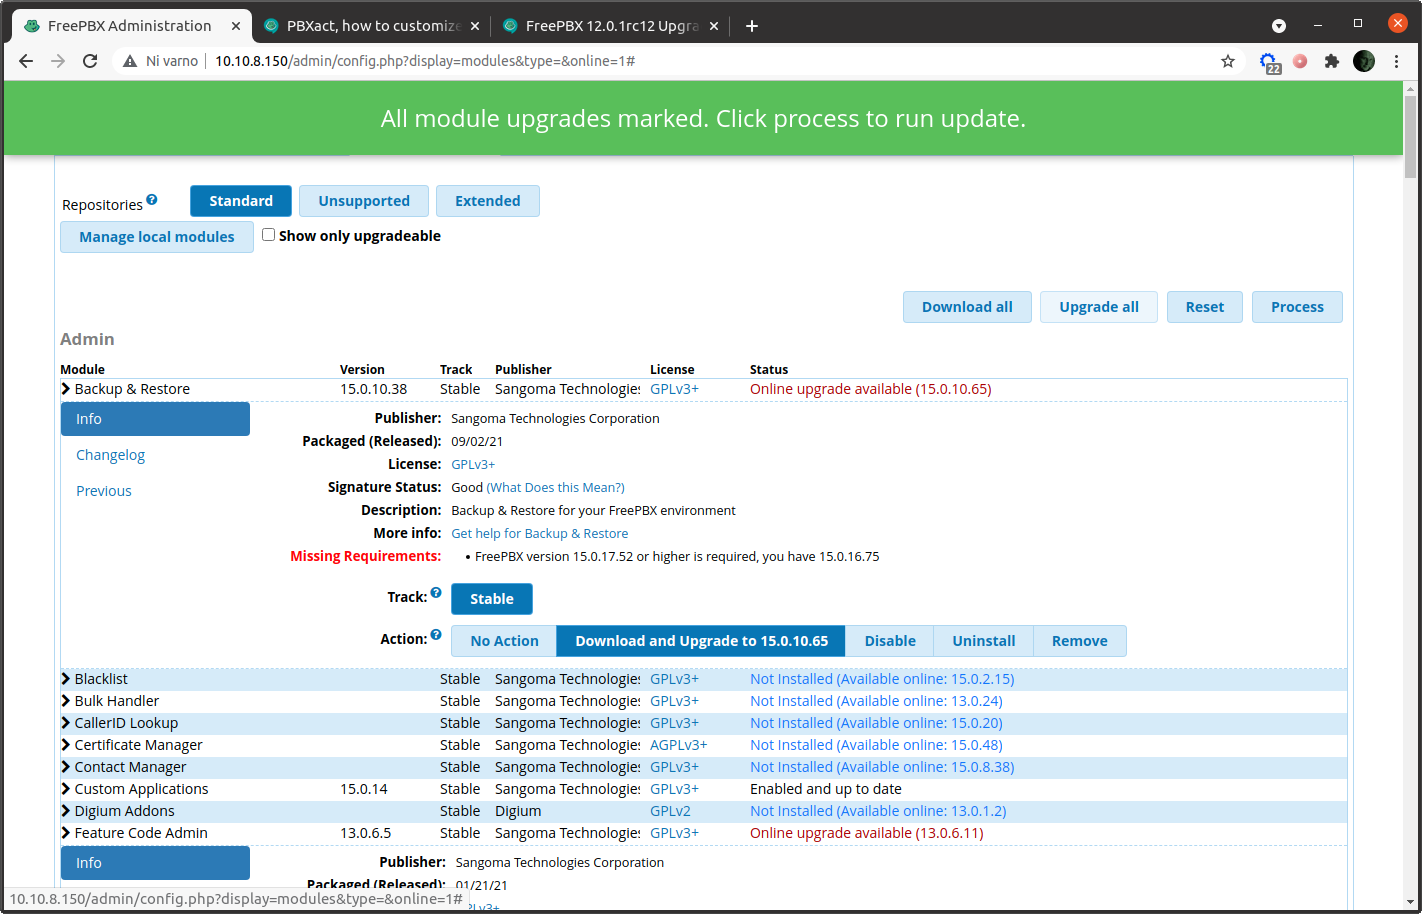
Task: Click the Action help question-mark icon
Action: [x=438, y=635]
